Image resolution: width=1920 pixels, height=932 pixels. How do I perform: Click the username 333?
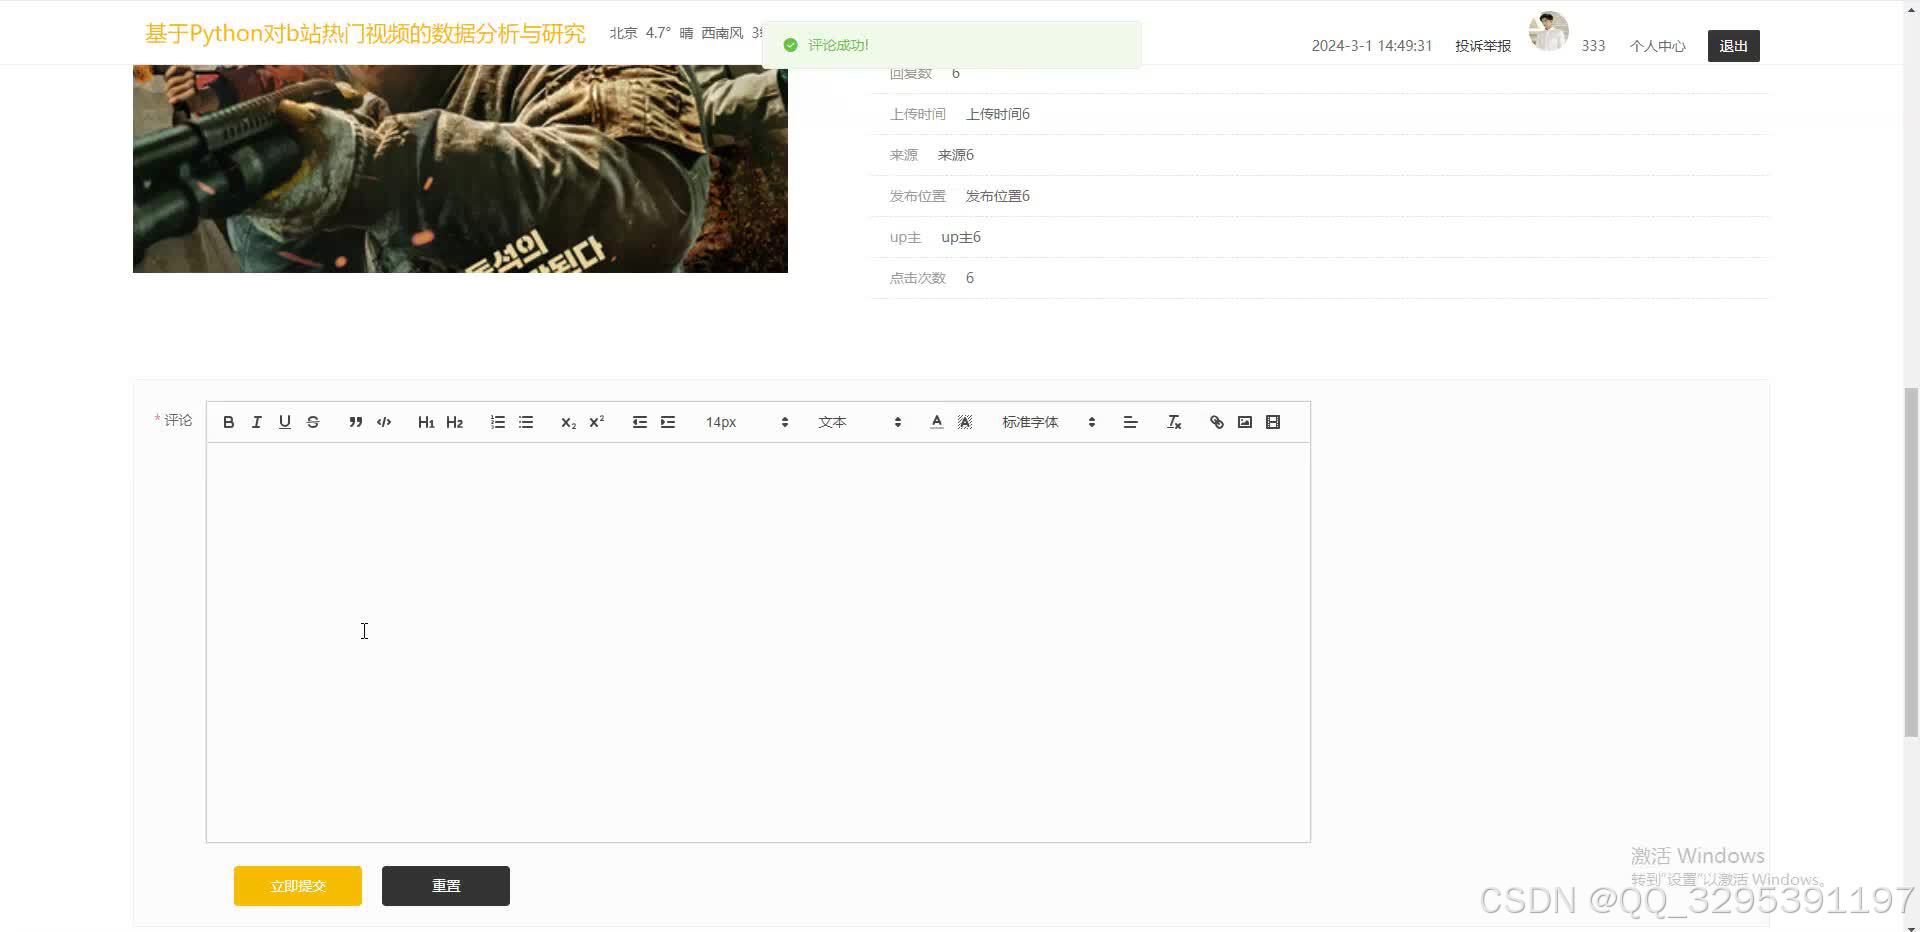[1593, 46]
